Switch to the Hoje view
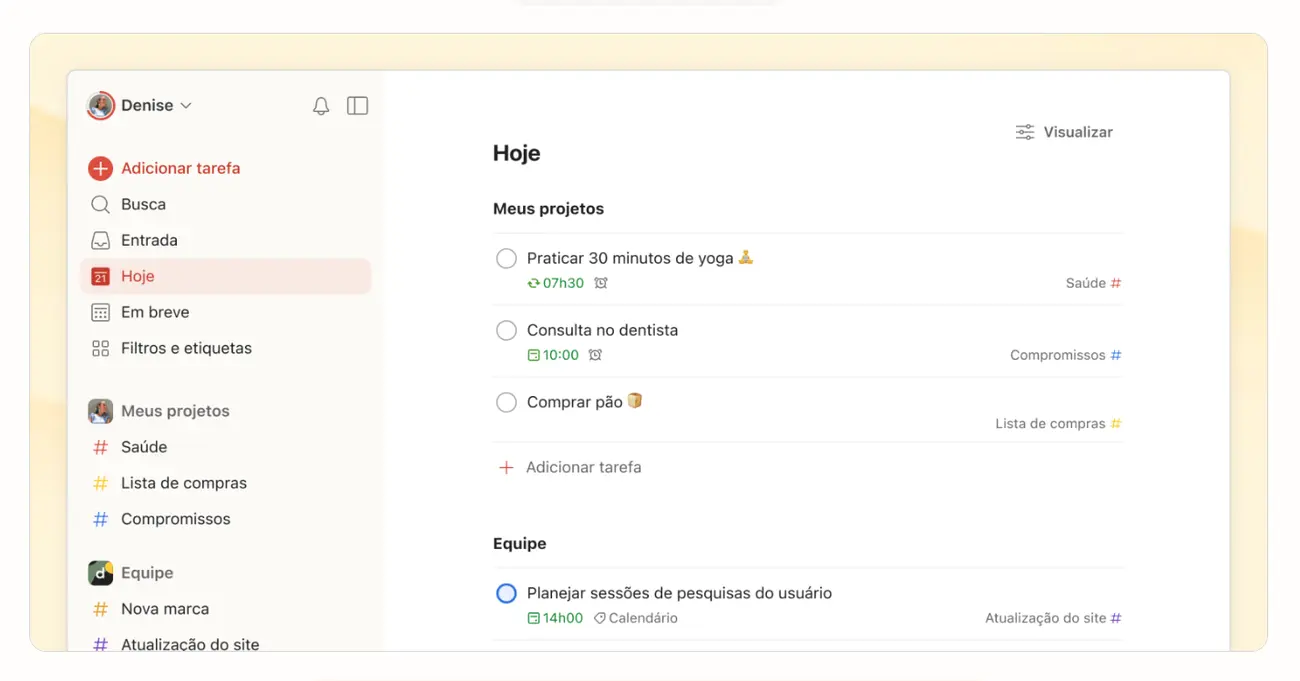Viewport: 1300px width, 681px height. click(139, 276)
